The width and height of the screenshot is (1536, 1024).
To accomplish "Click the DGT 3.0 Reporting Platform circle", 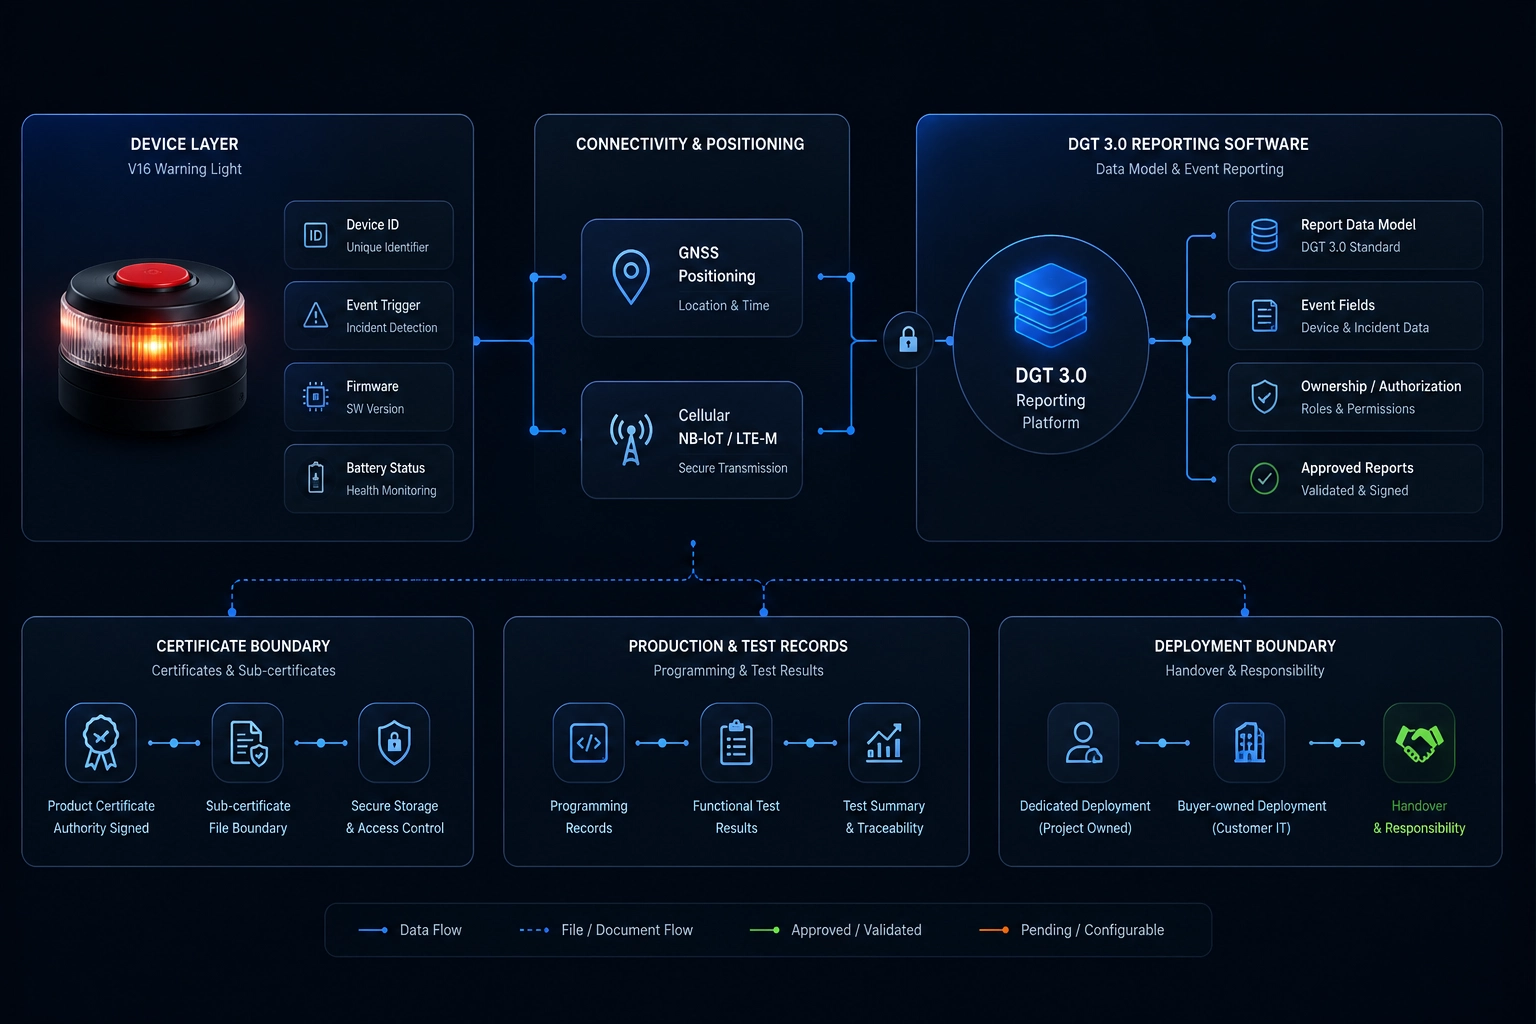I will click(1050, 344).
